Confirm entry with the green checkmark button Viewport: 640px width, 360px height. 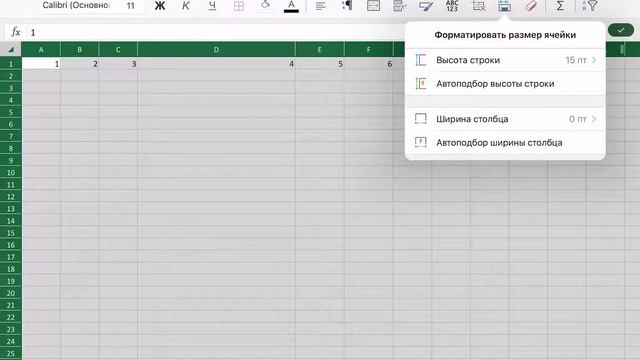tap(621, 30)
